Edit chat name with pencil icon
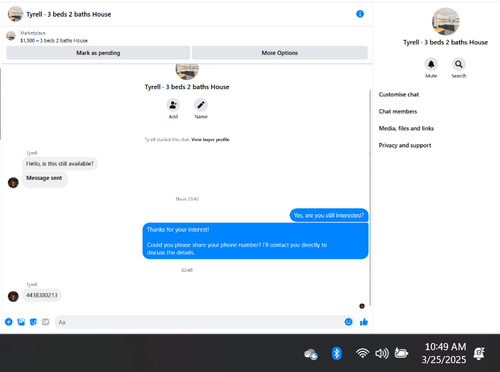500x372 pixels. (x=201, y=105)
